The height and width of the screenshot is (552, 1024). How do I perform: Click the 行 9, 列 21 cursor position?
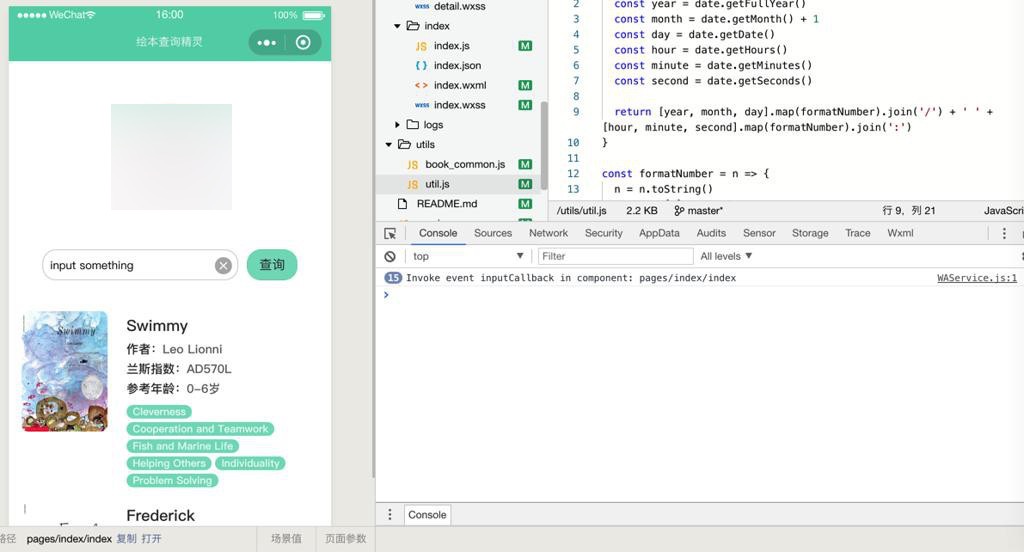(x=908, y=210)
